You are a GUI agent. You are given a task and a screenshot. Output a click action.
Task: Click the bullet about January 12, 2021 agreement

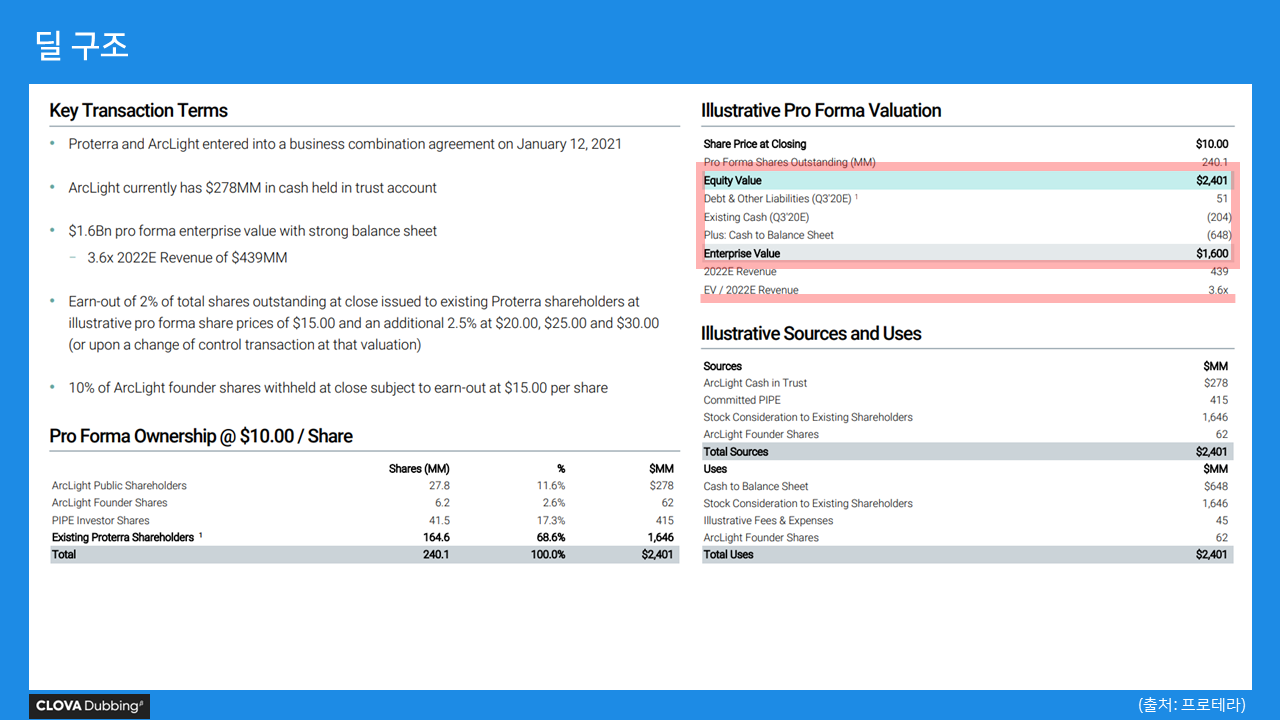(345, 144)
